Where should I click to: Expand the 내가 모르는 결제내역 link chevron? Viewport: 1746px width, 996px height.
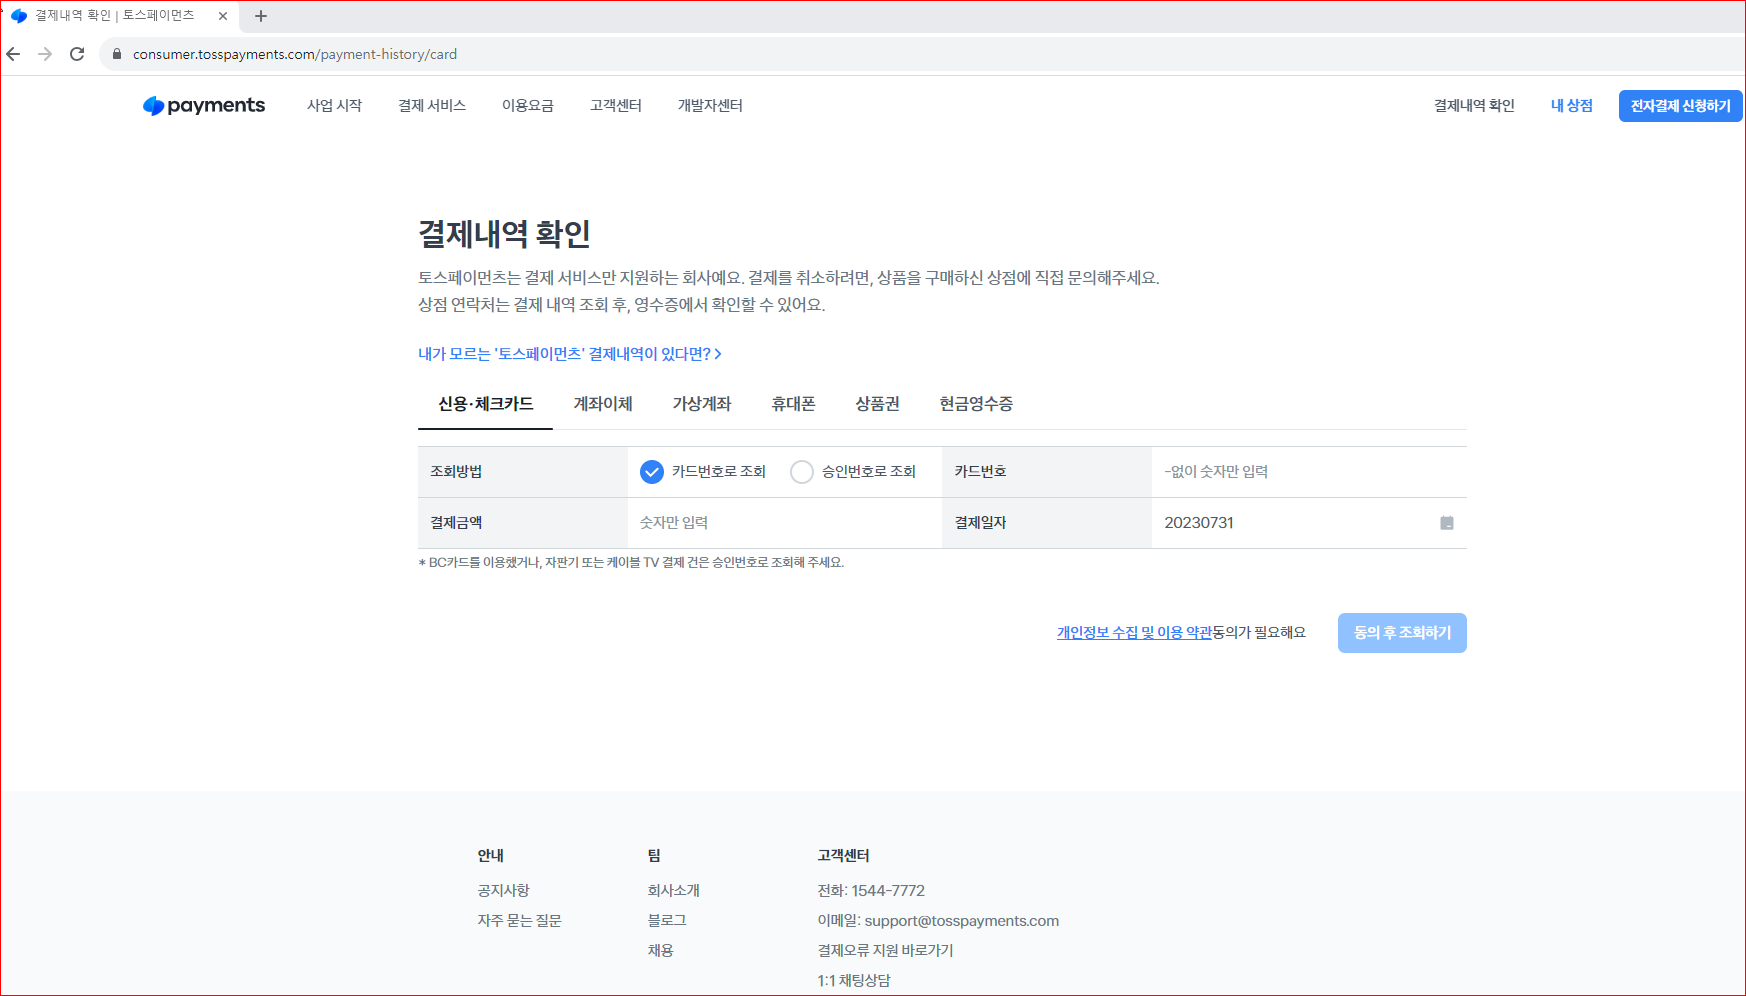(x=718, y=354)
